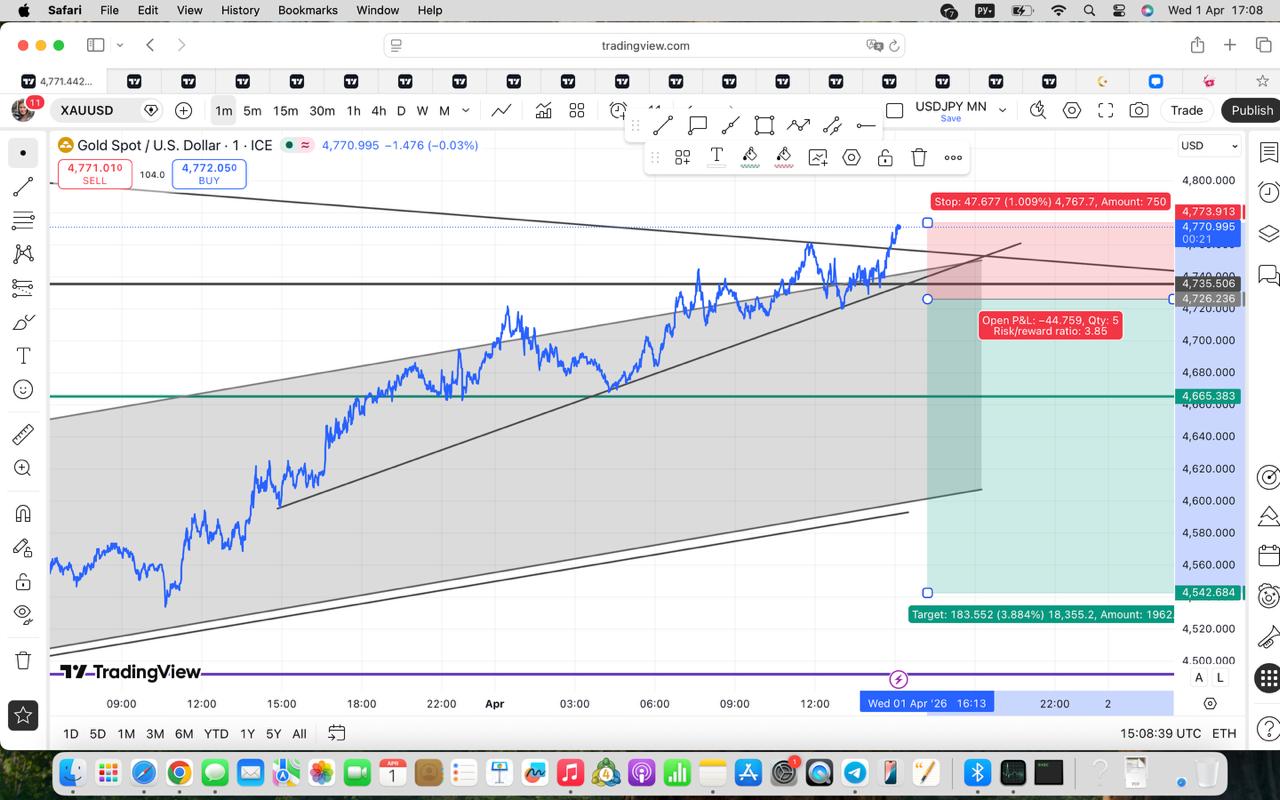Select the ruler measure tool

coord(23,434)
